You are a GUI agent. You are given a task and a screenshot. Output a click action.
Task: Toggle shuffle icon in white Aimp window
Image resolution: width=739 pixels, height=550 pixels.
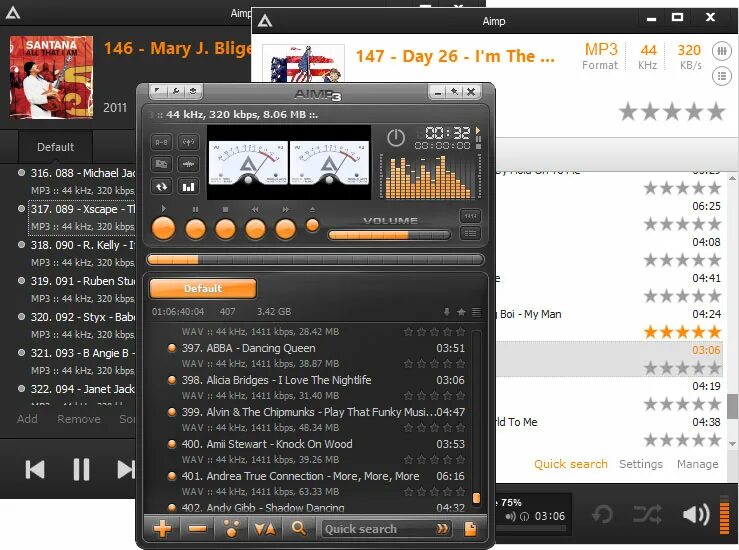coord(647,514)
